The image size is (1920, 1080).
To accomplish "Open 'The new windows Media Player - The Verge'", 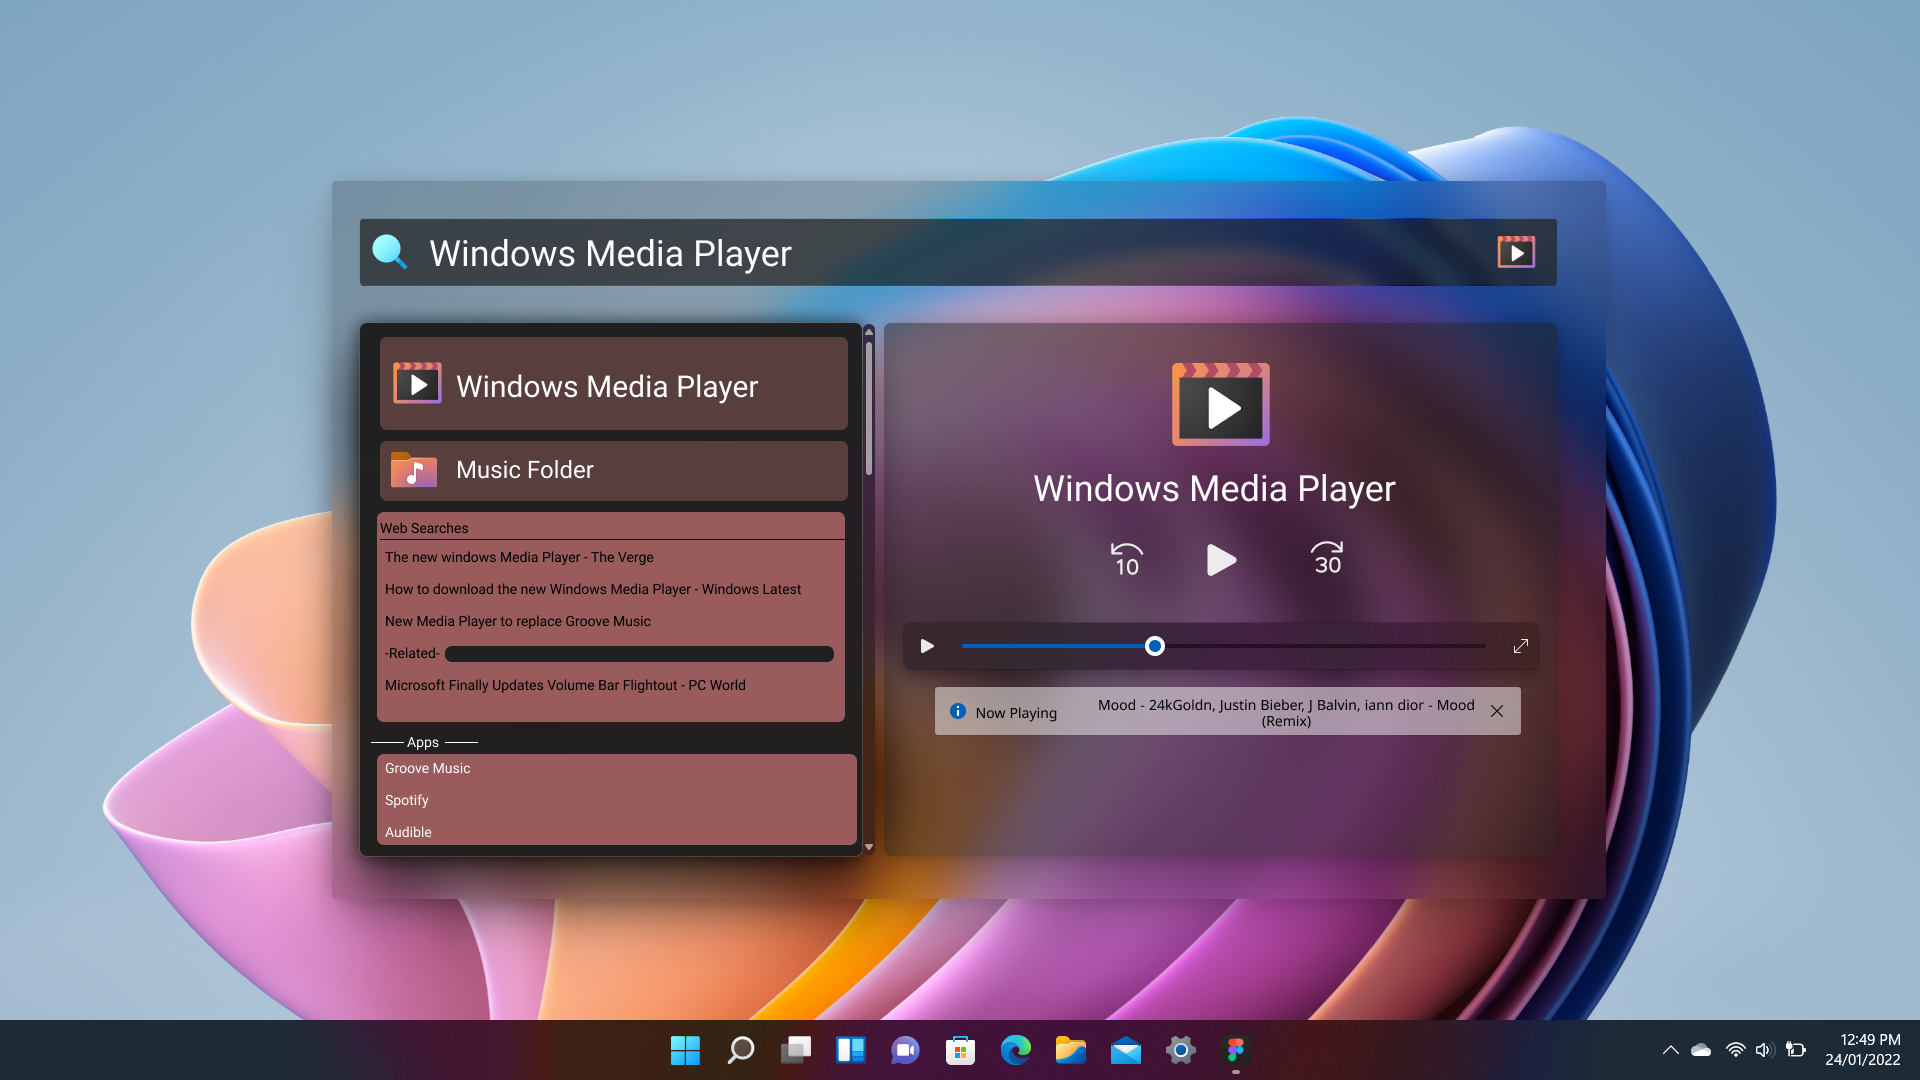I will click(x=519, y=557).
